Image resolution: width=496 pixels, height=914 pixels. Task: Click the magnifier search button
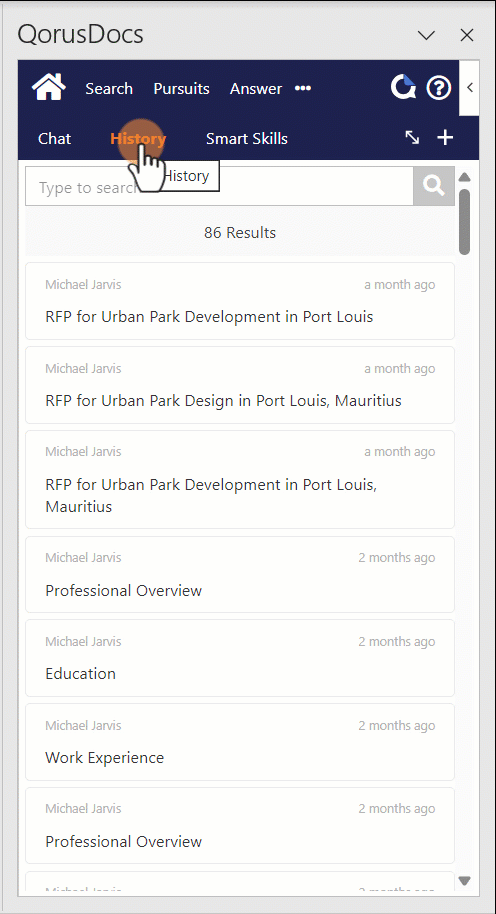point(434,186)
